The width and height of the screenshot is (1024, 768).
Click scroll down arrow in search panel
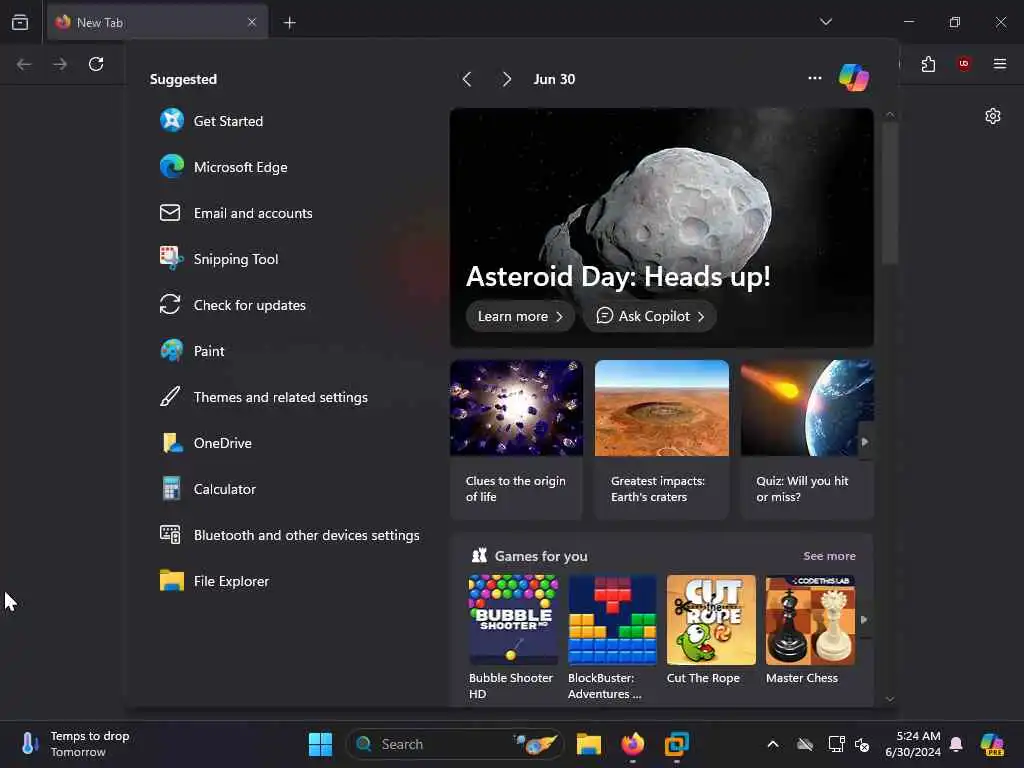click(x=889, y=698)
